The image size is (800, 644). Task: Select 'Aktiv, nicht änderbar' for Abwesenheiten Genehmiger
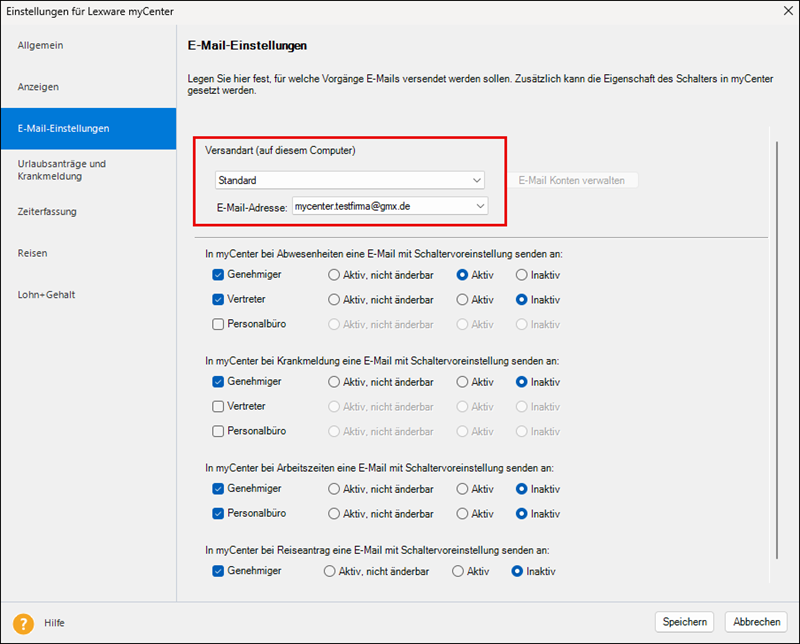(x=334, y=275)
